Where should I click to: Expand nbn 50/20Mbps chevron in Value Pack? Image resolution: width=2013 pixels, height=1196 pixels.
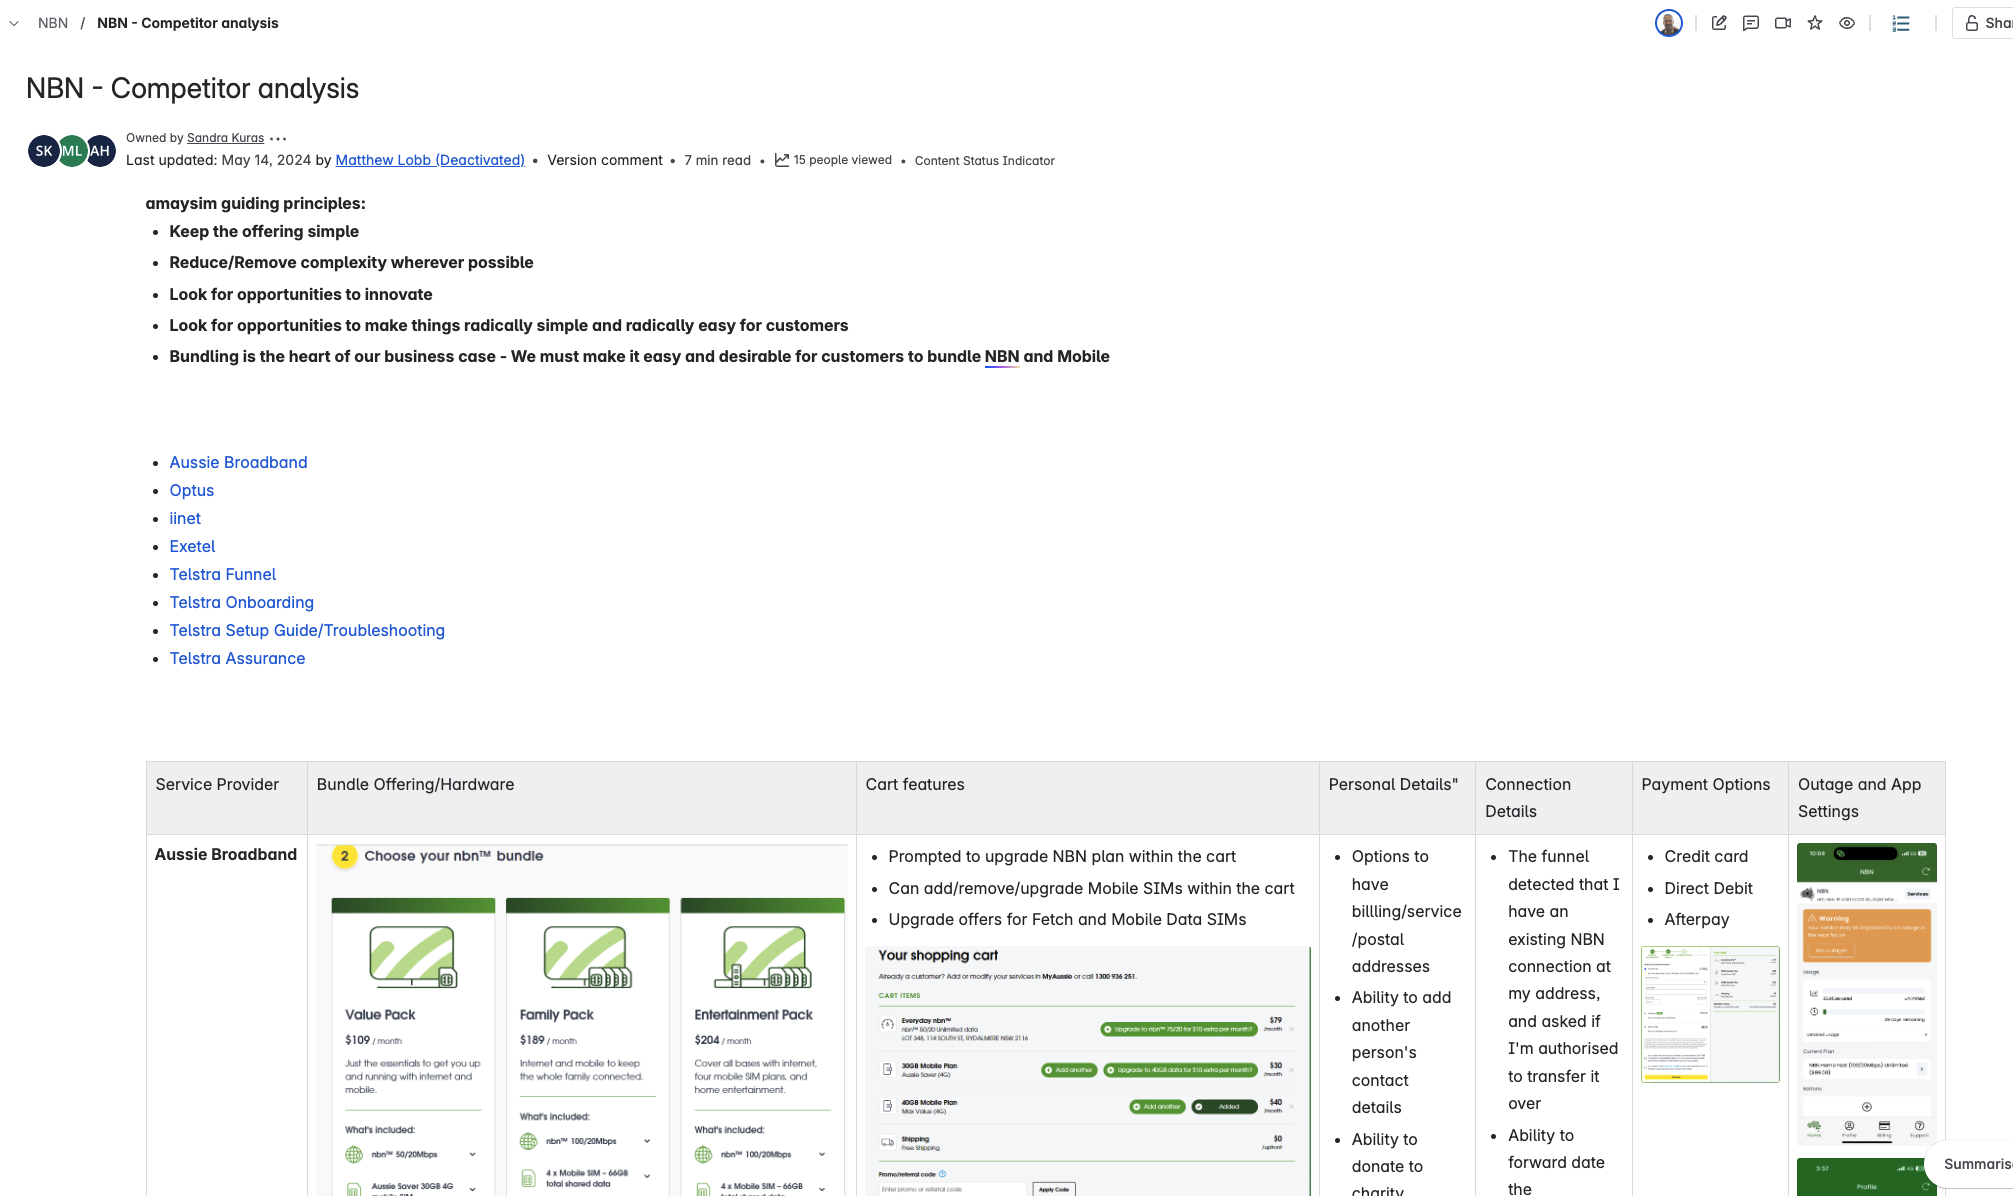473,1154
